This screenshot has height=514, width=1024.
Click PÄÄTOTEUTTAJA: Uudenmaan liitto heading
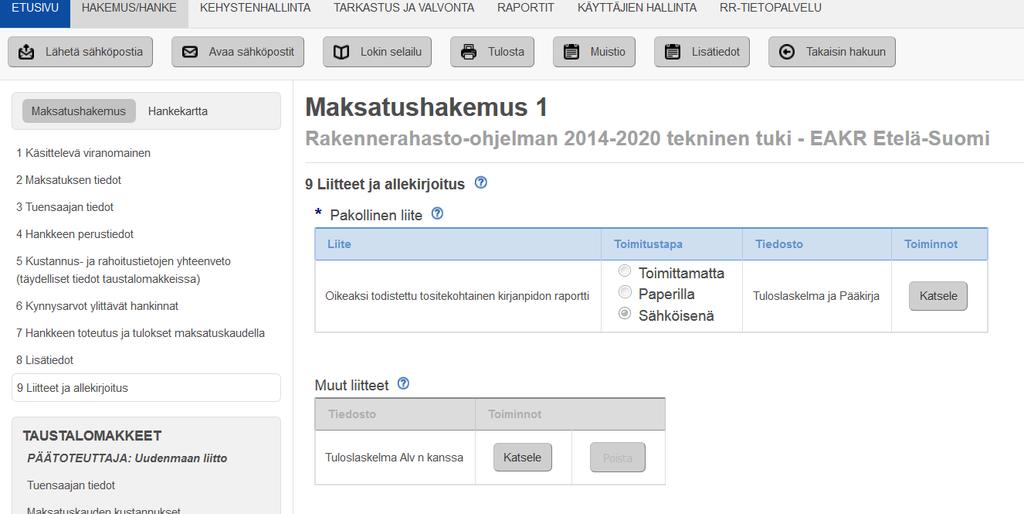coord(127,458)
